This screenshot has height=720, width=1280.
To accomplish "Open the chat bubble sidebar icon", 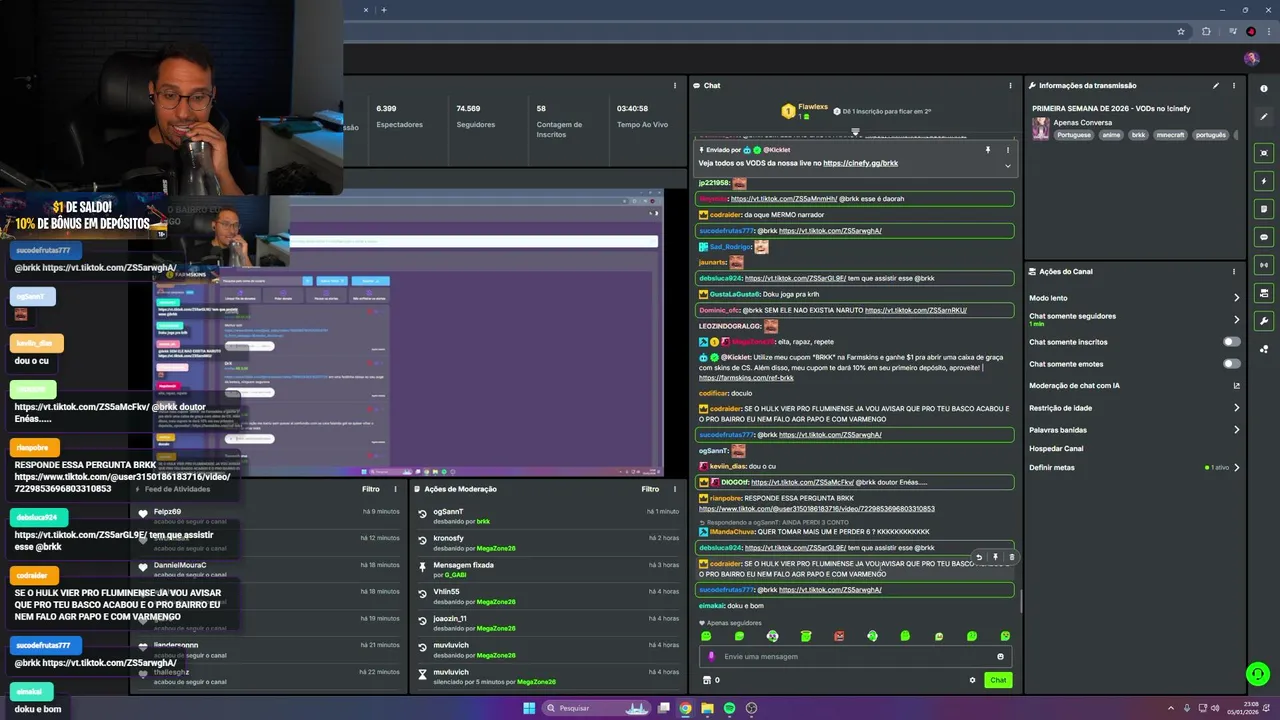I will [x=1264, y=237].
